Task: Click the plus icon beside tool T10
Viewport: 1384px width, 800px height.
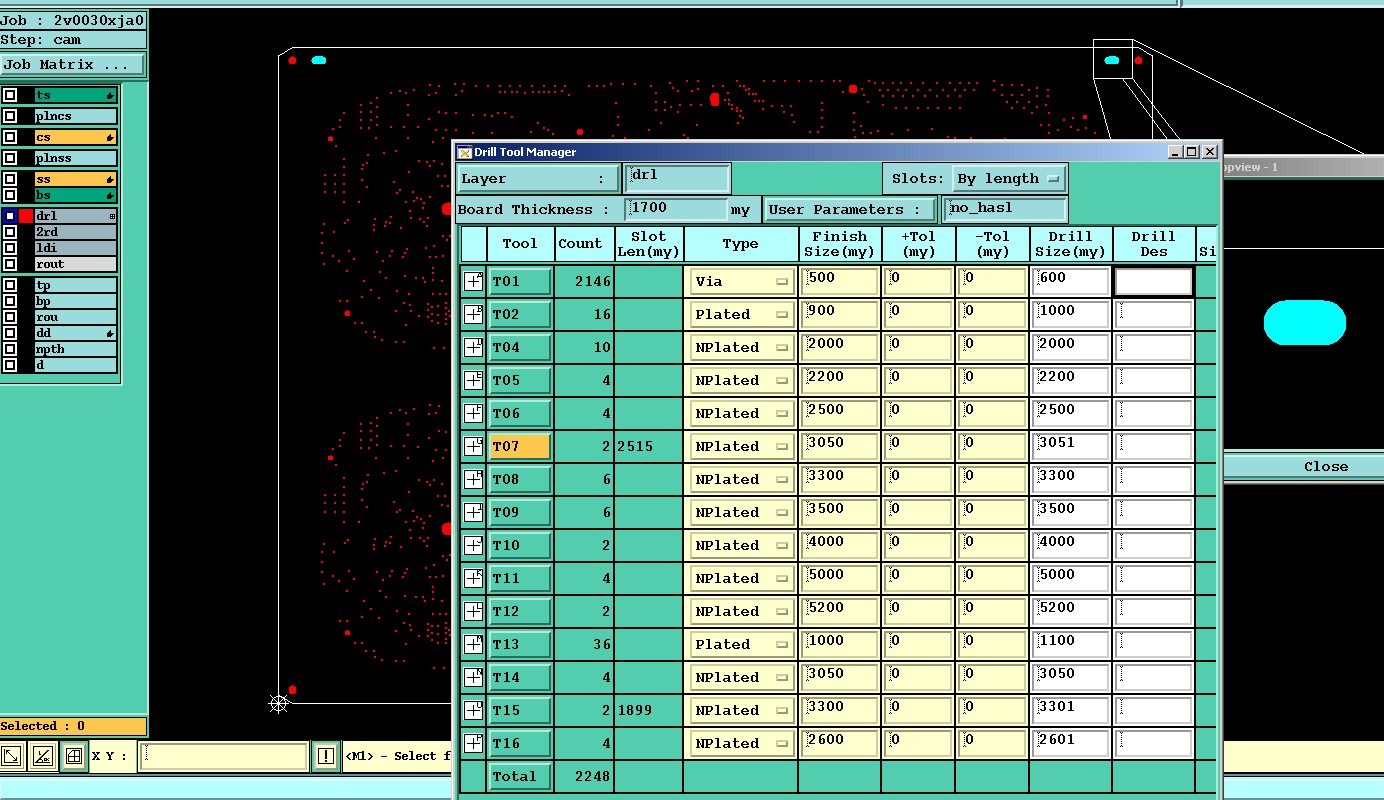Action: 473,545
